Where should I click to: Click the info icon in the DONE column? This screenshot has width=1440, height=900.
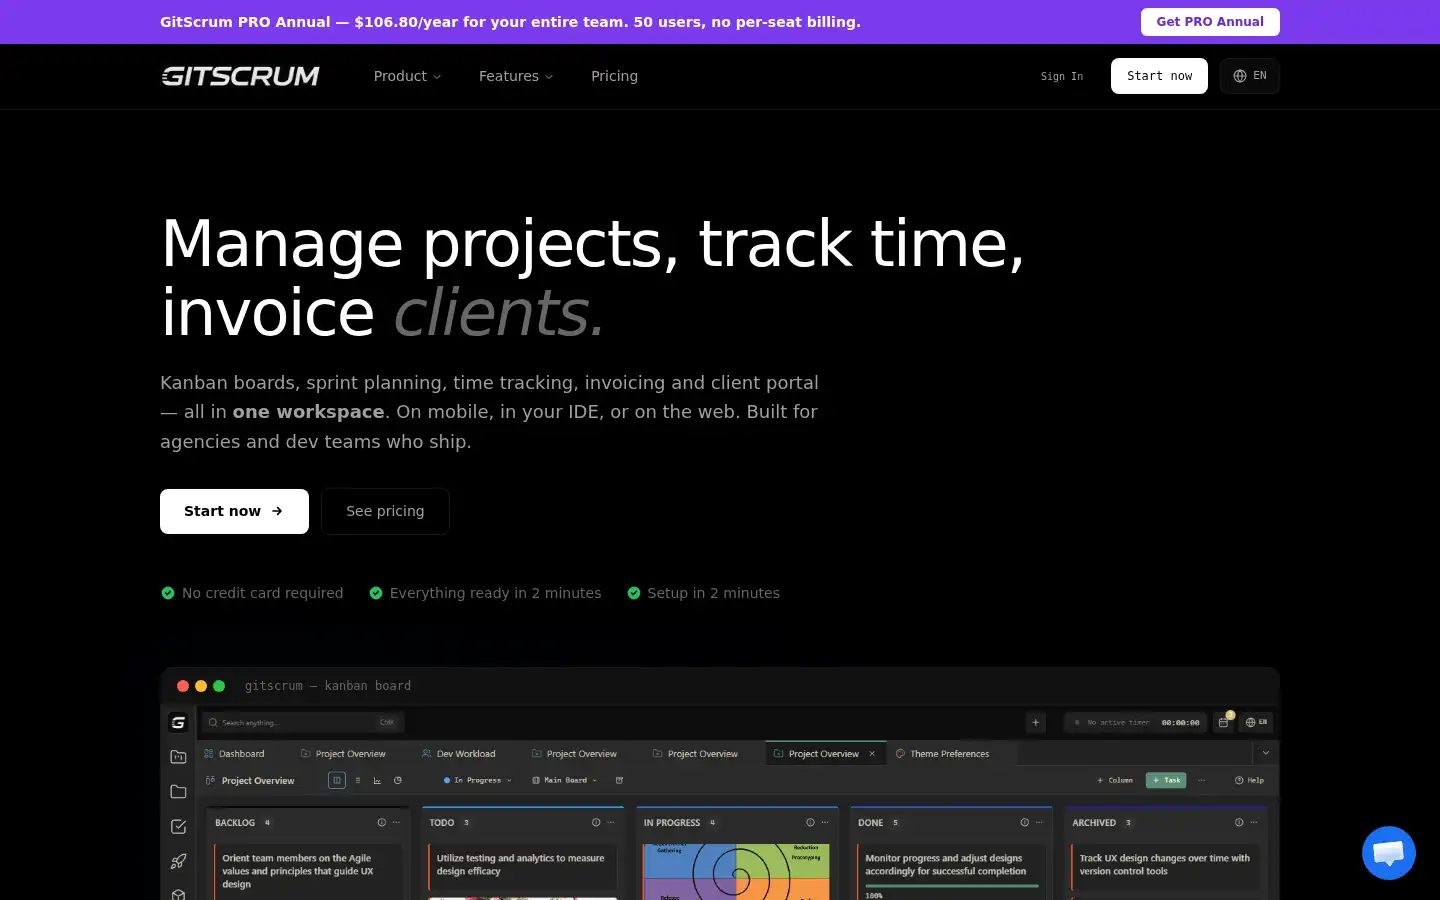click(1024, 823)
